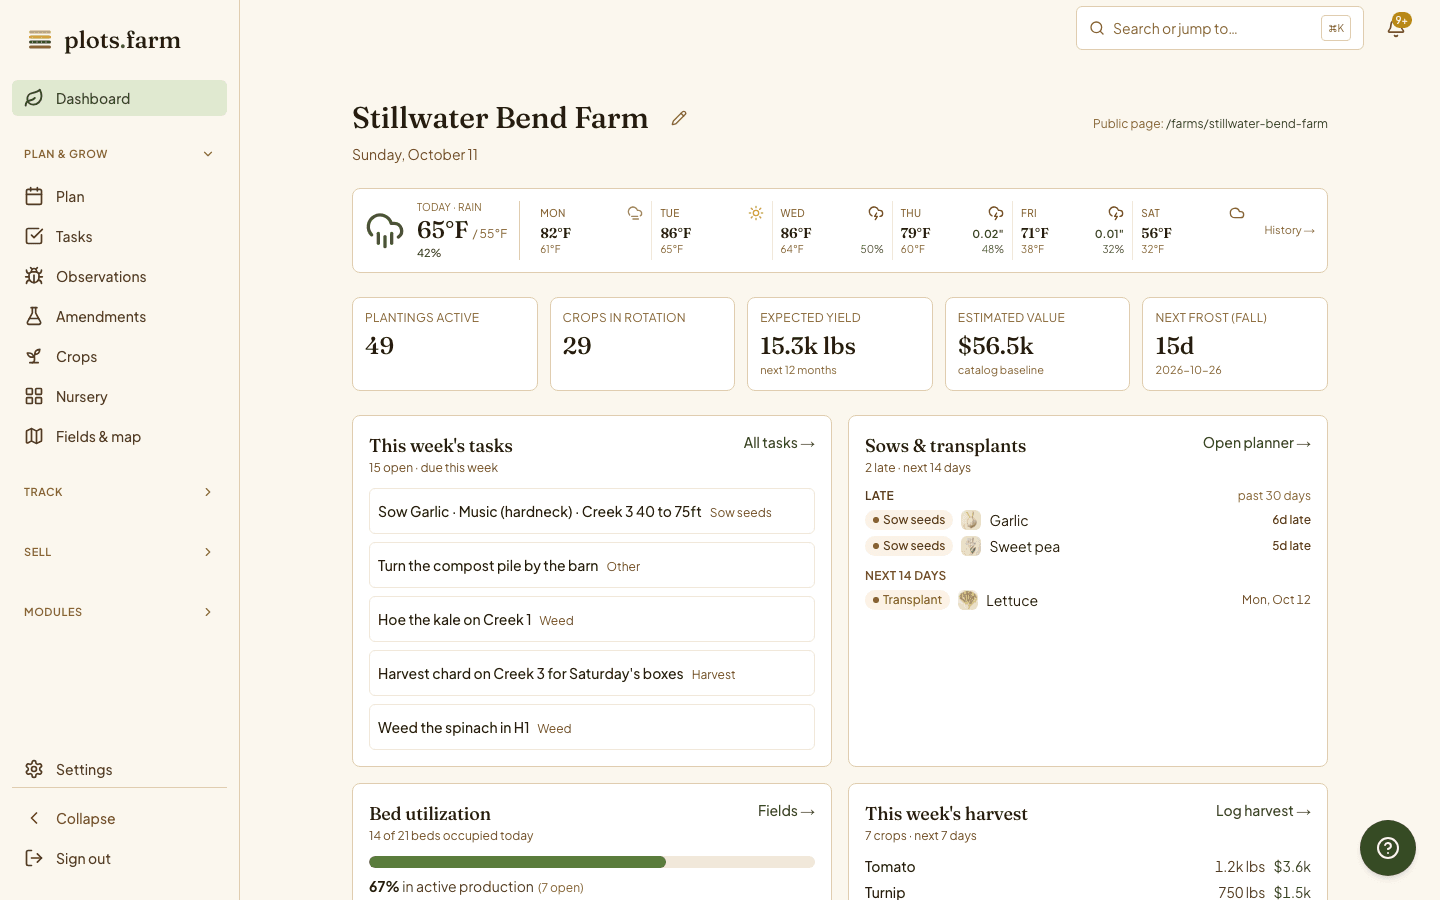This screenshot has width=1440, height=900.
Task: Go to Dashboard in the sidebar
Action: [119, 98]
